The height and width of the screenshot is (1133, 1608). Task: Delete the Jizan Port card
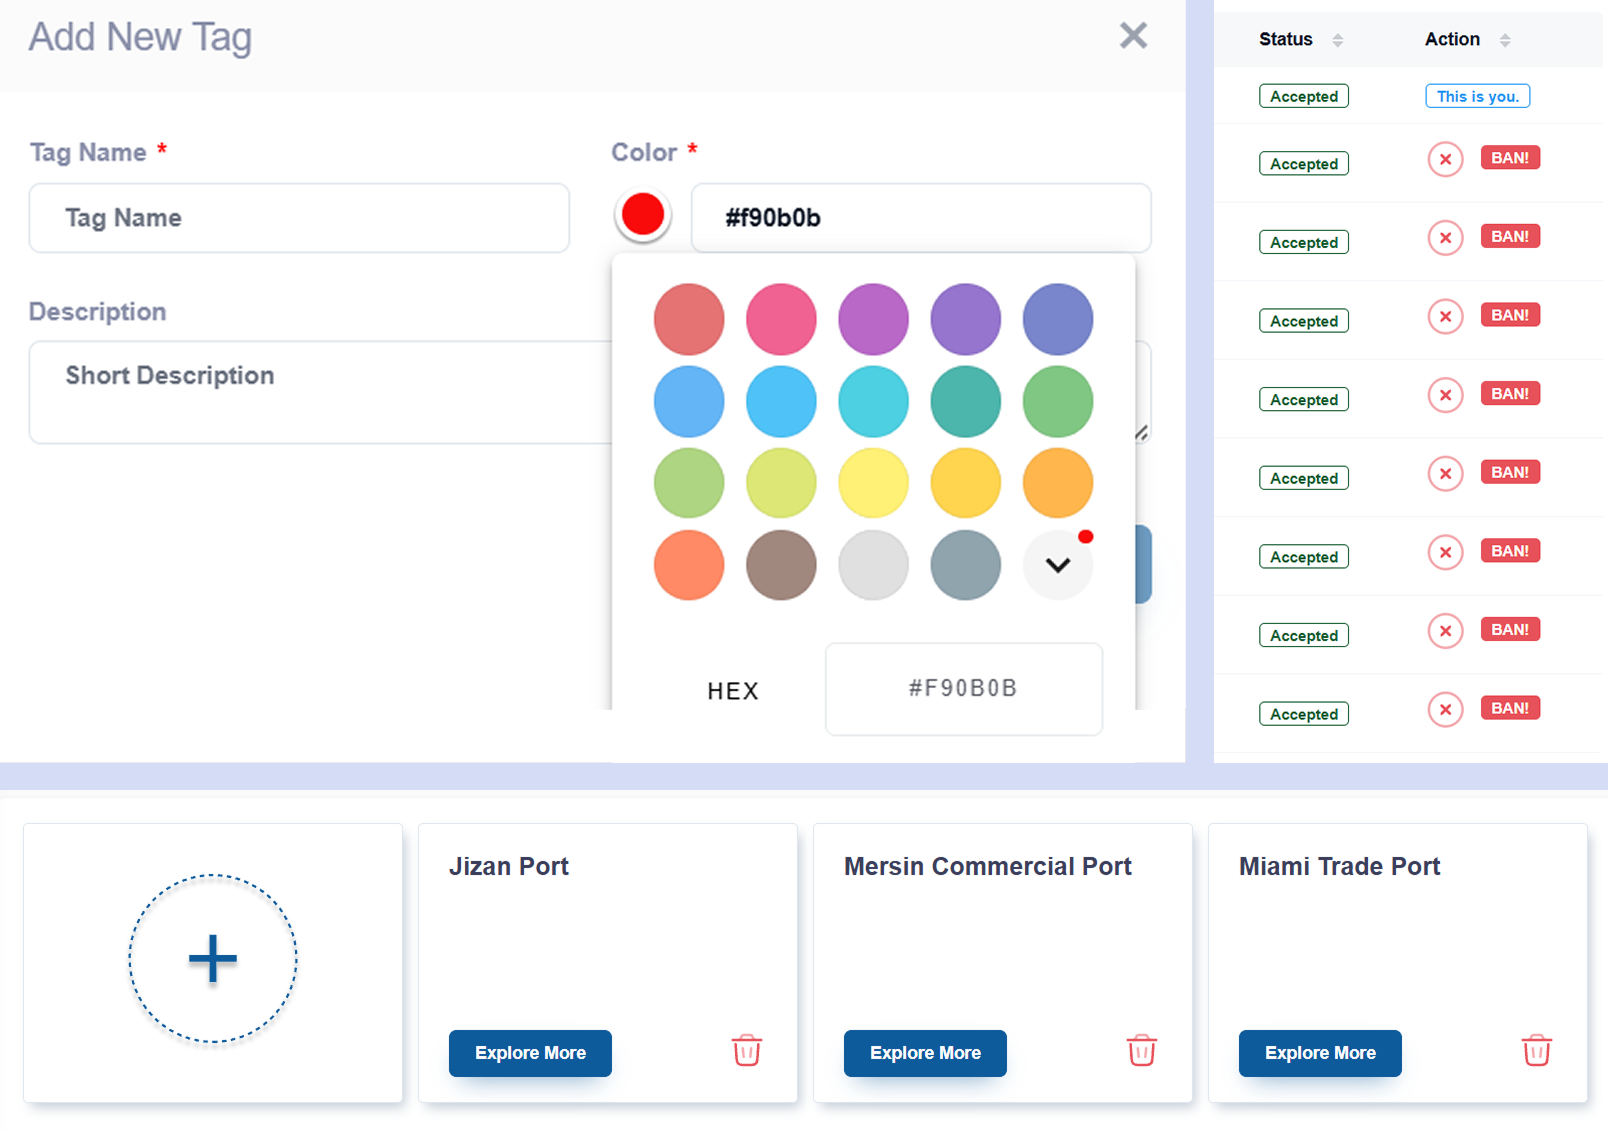click(x=746, y=1051)
